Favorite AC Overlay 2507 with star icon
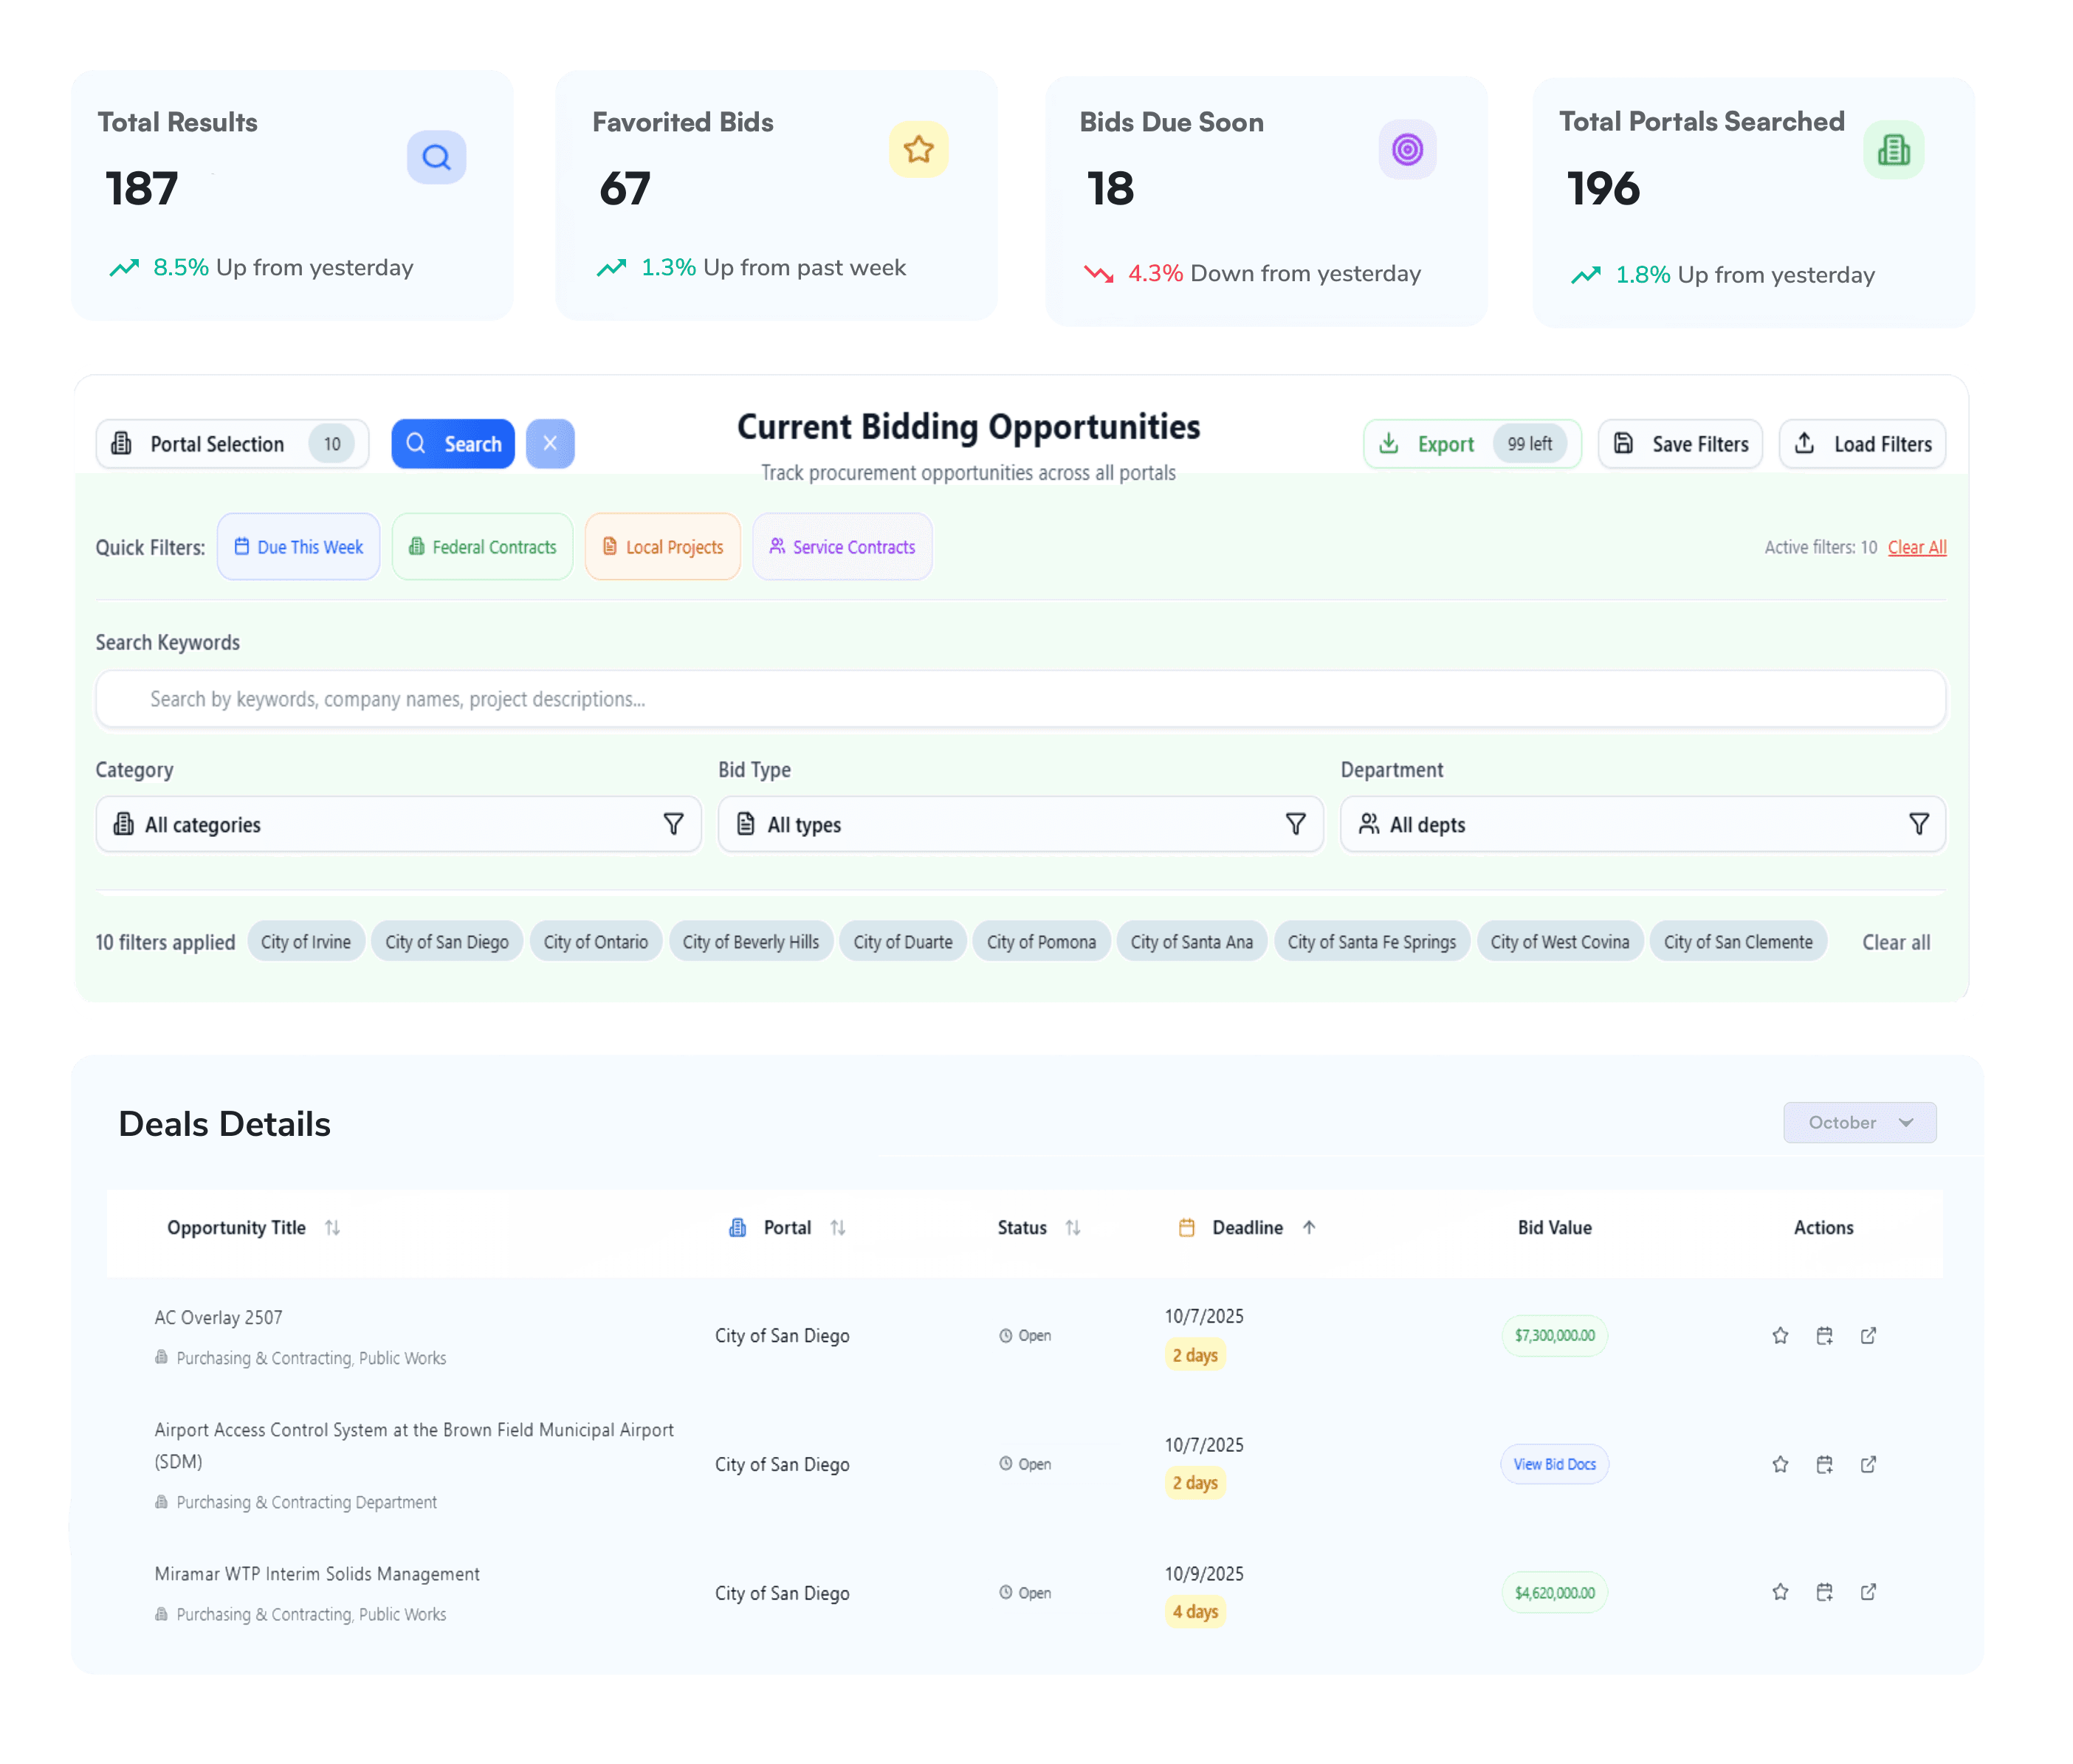This screenshot has height=1764, width=2073. 1780,1336
